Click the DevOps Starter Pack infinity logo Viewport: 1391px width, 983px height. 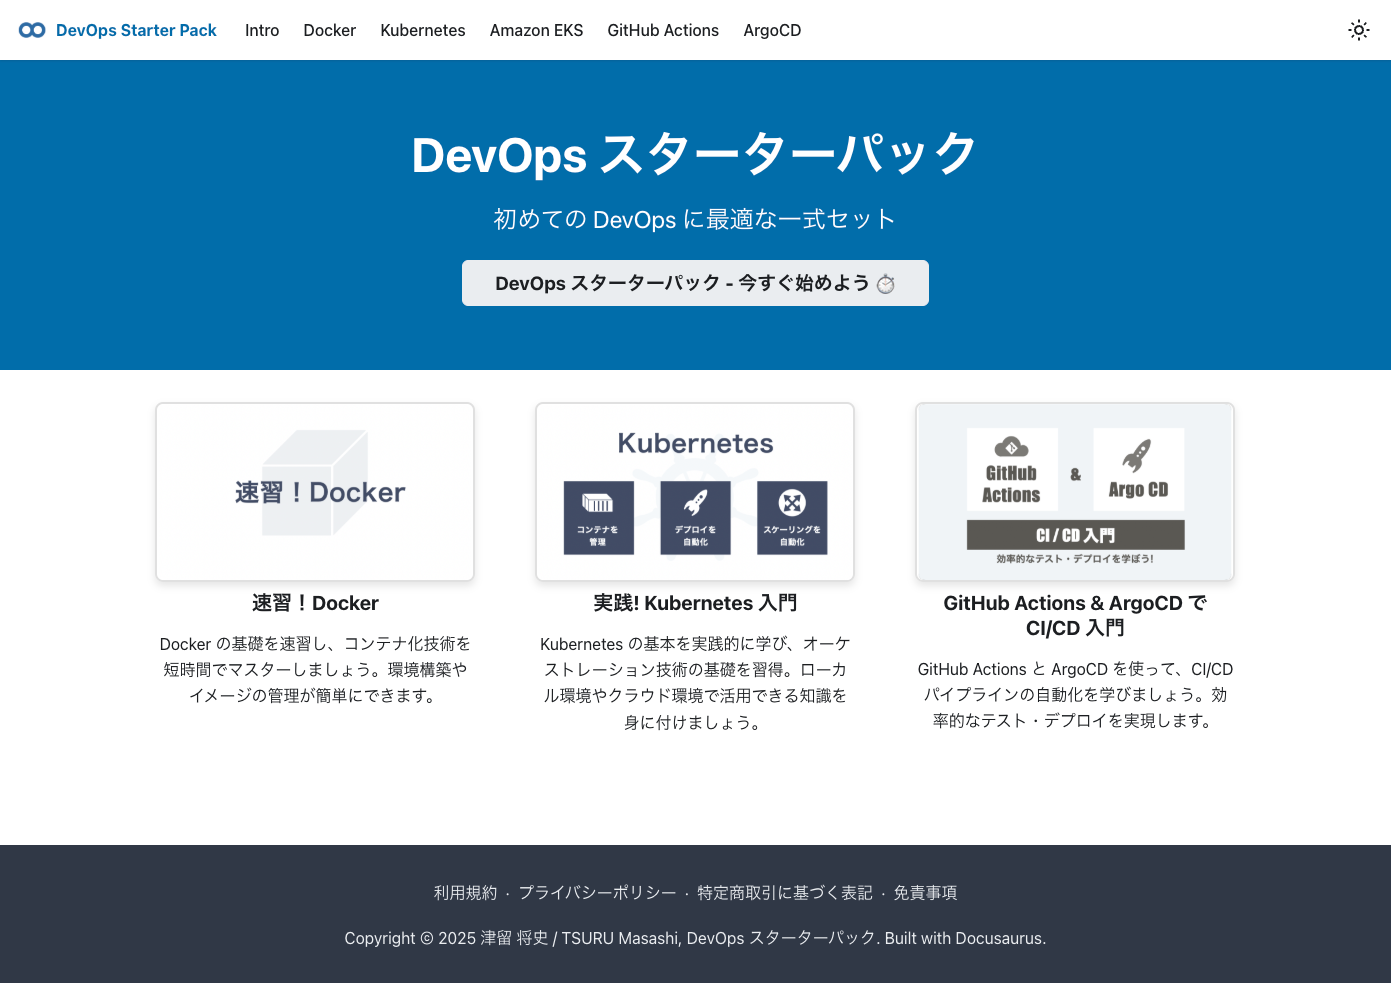[x=32, y=30]
